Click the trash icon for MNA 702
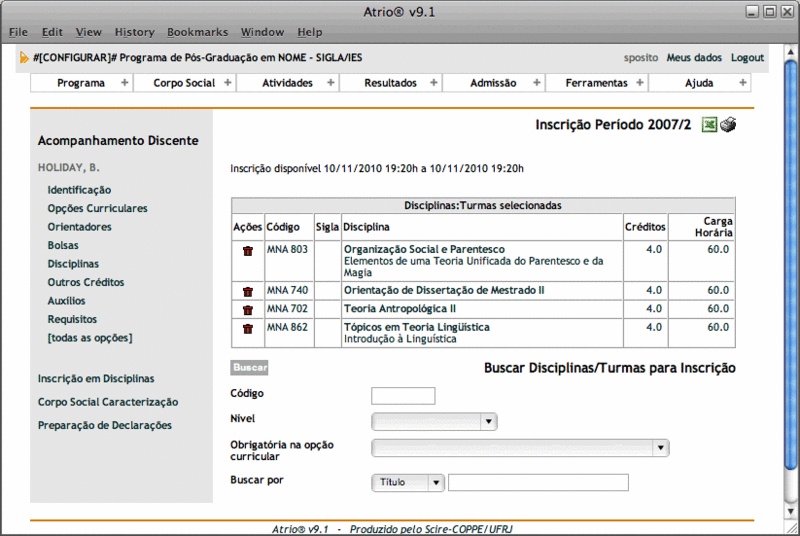Image resolution: width=800 pixels, height=536 pixels. 247,310
